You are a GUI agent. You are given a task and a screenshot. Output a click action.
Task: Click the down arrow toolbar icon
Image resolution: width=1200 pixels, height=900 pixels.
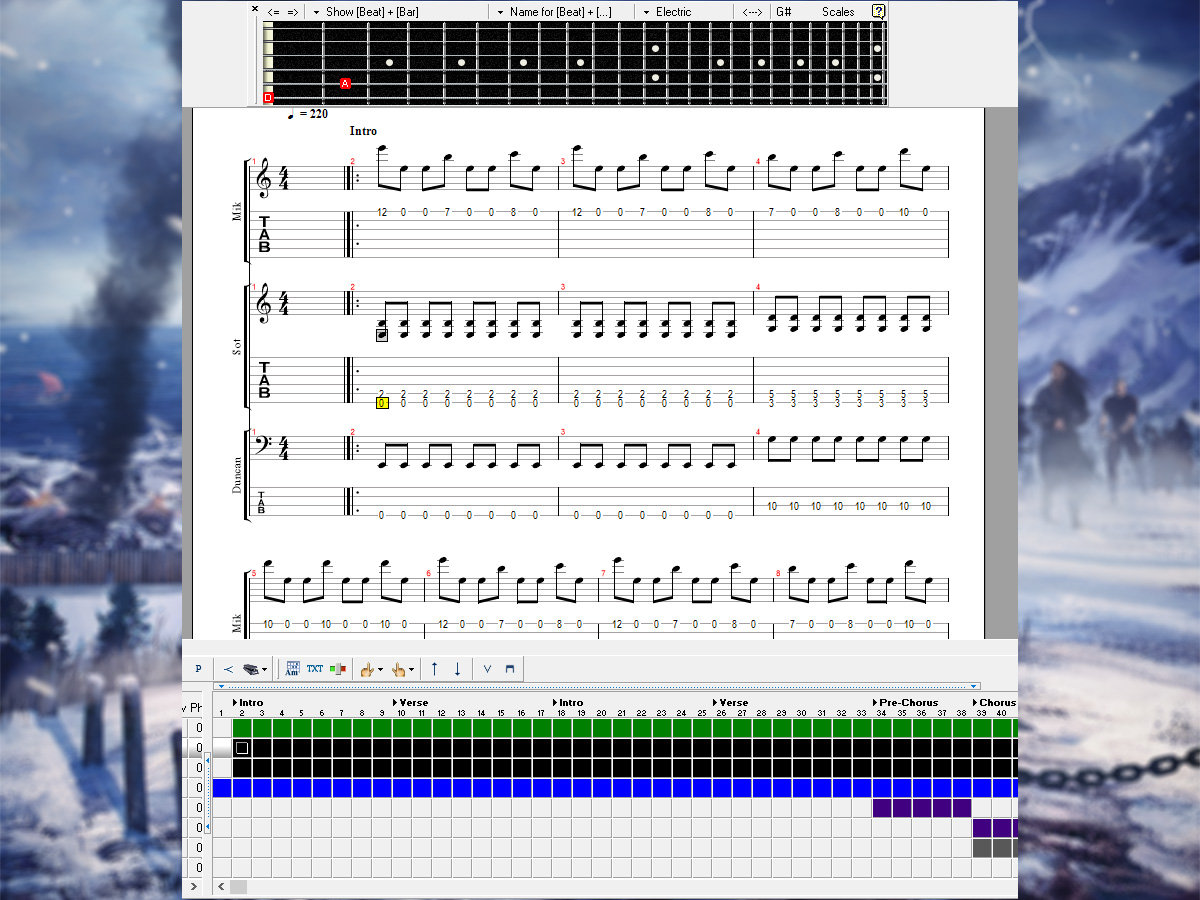457,669
